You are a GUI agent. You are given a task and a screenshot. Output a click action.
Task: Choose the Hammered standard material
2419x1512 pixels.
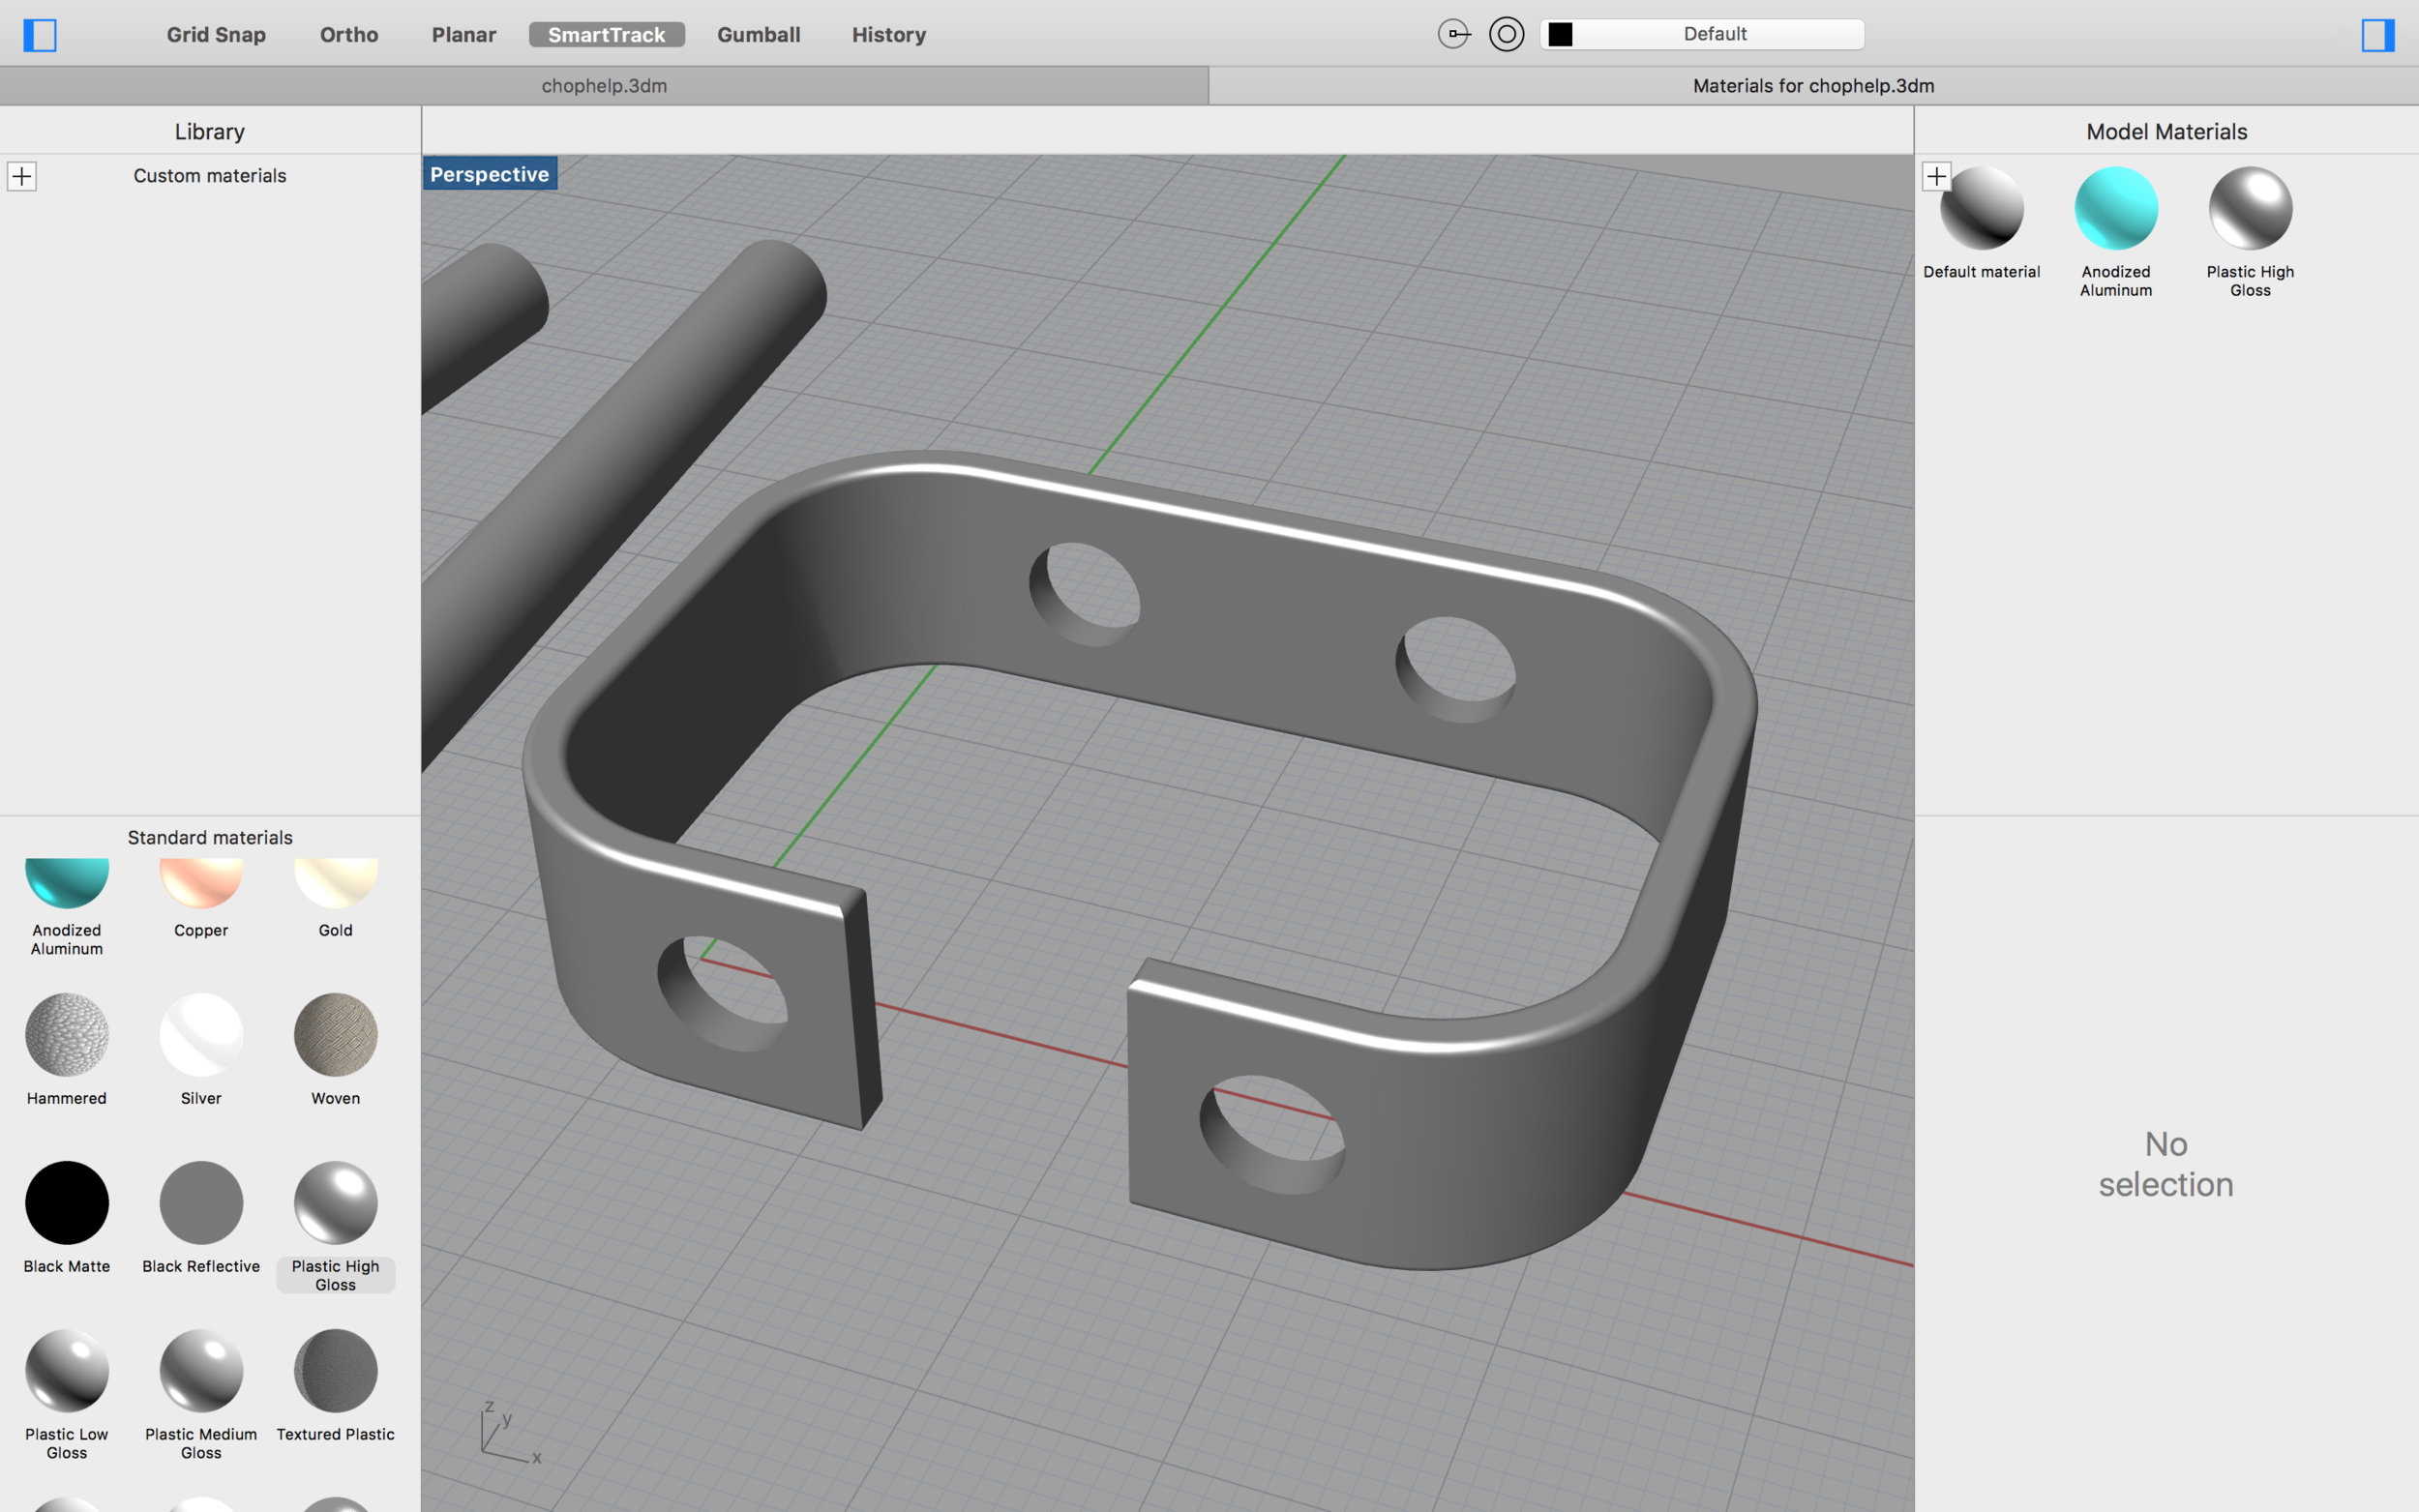pos(67,1034)
